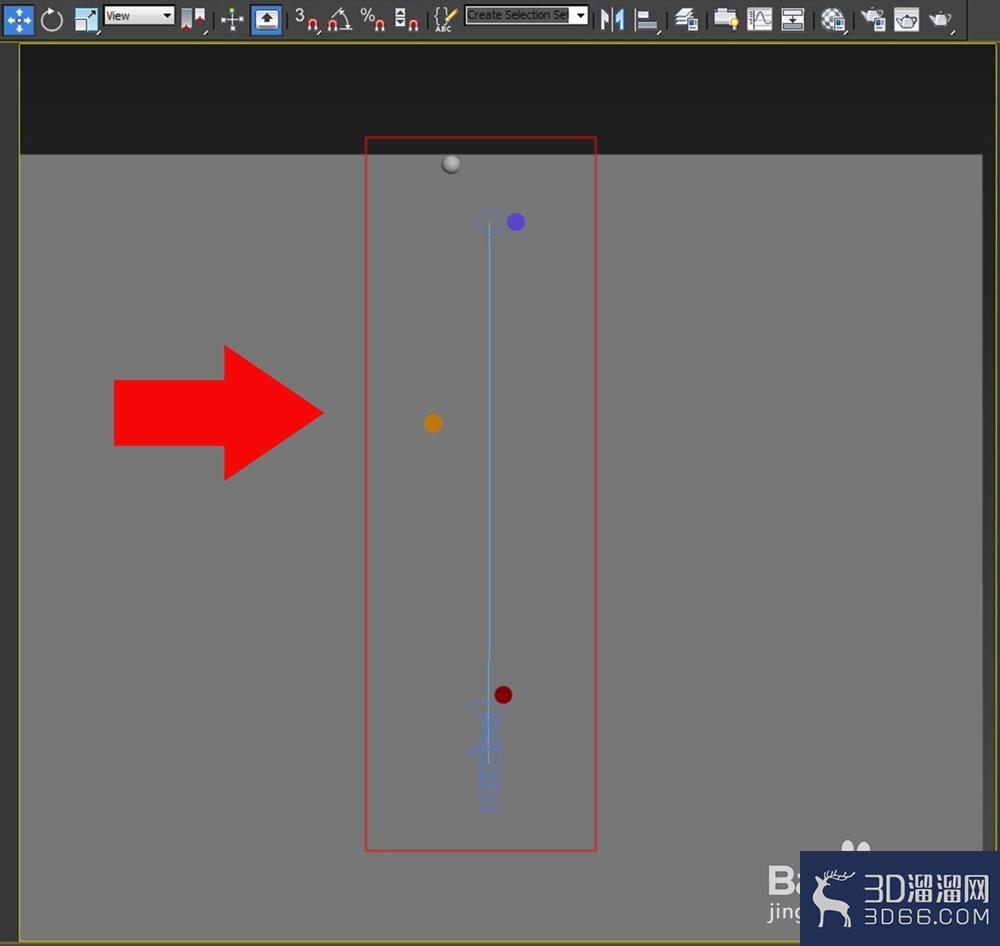
Task: Click the Render Production teapot icon
Action: click(940, 20)
